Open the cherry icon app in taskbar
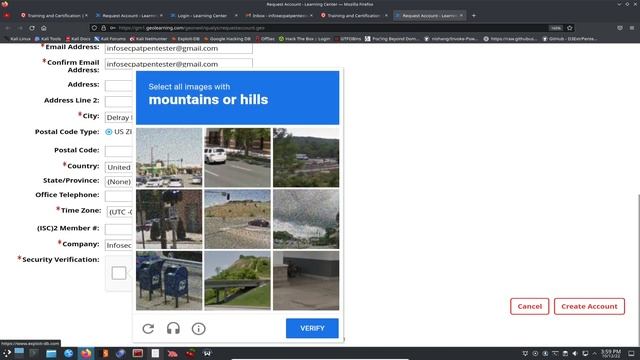Screen dimensions: 640x360 tap(190, 353)
